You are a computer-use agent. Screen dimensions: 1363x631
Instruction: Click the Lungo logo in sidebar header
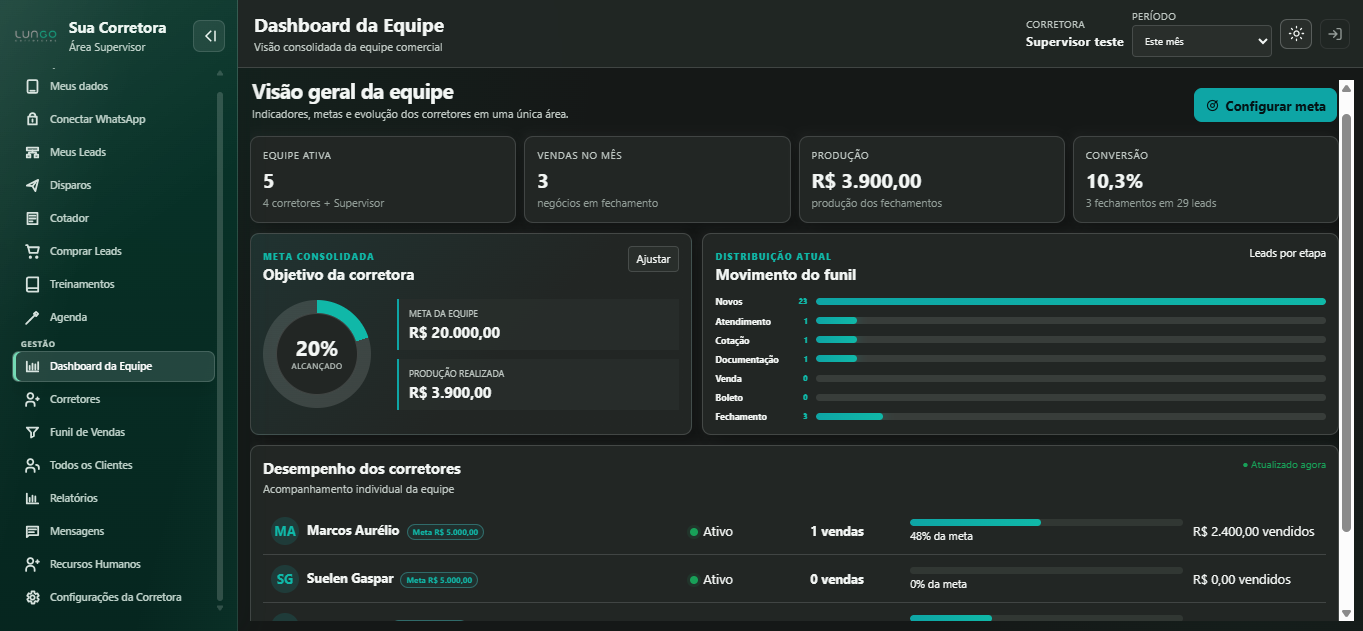coord(35,36)
